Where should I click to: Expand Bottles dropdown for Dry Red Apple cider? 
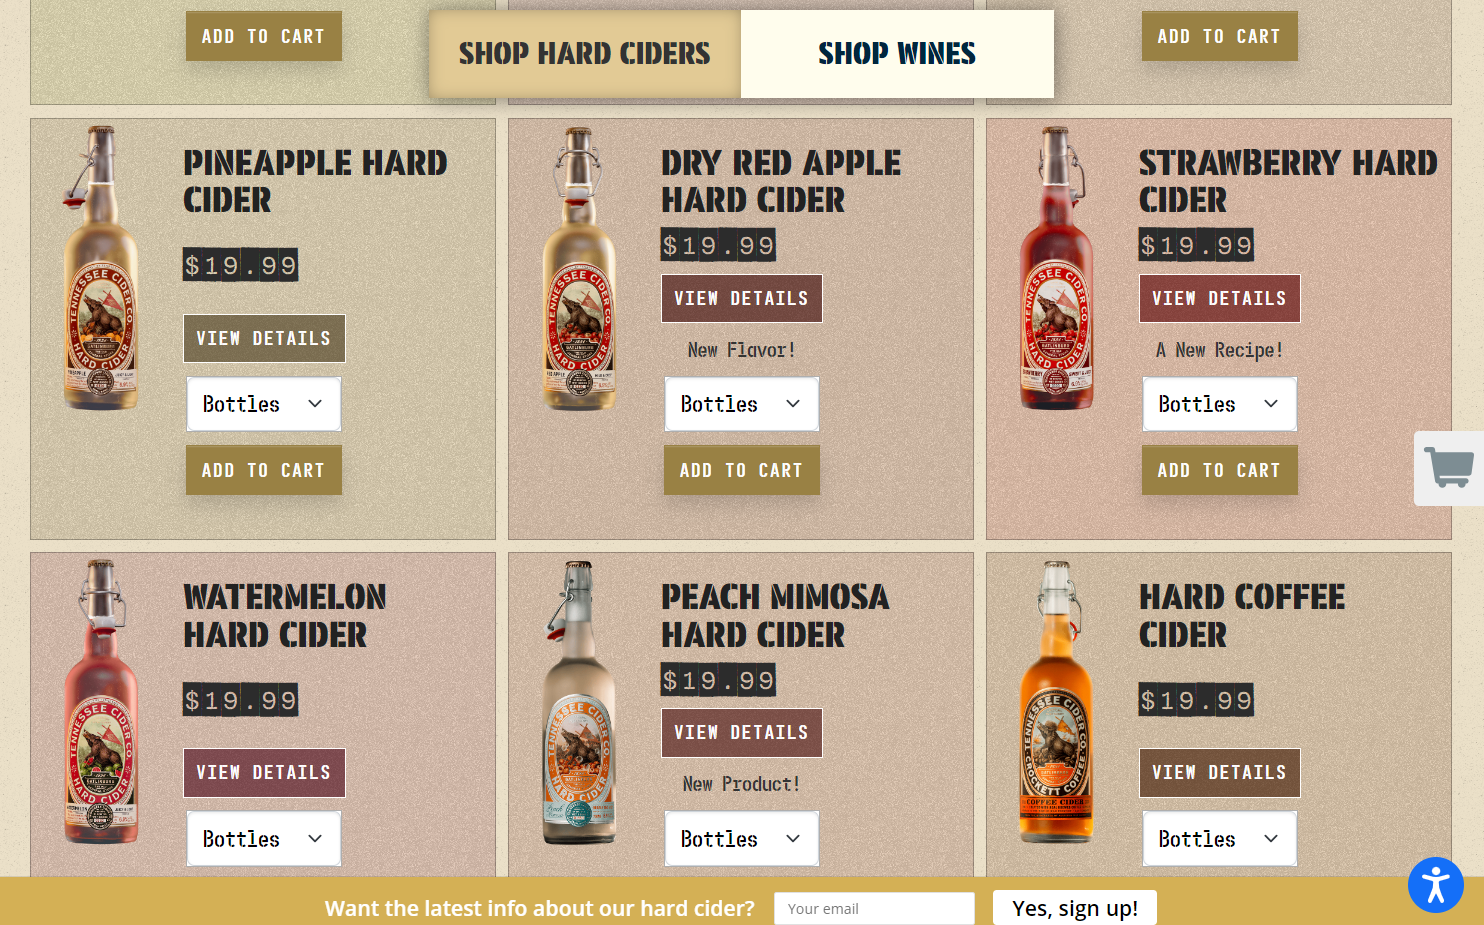[742, 404]
